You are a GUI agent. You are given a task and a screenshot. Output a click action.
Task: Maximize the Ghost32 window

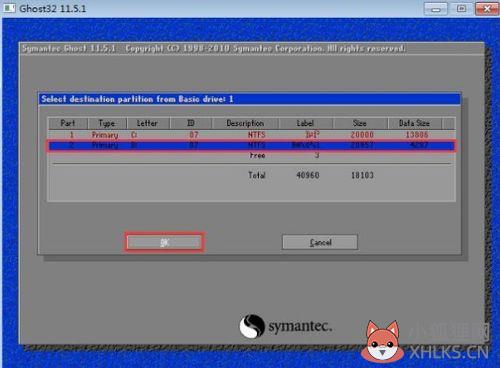(461, 8)
